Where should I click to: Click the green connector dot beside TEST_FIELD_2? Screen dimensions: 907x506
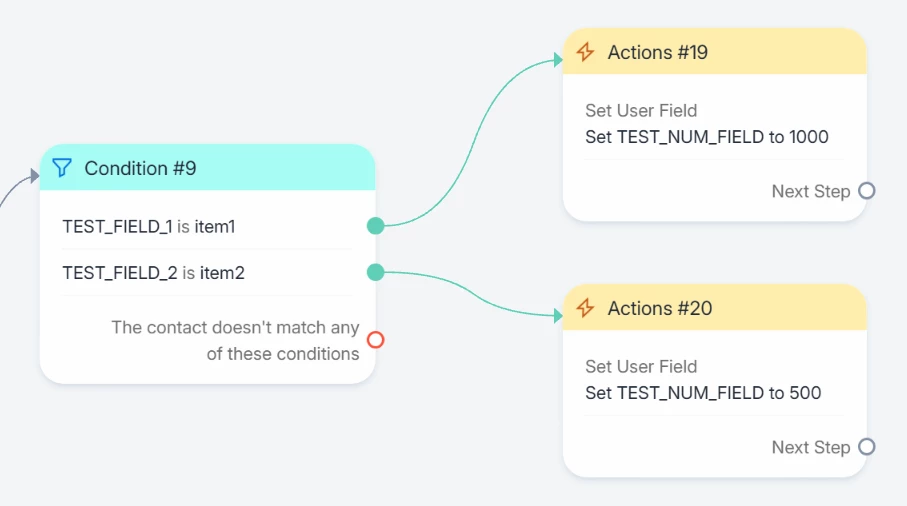point(376,271)
